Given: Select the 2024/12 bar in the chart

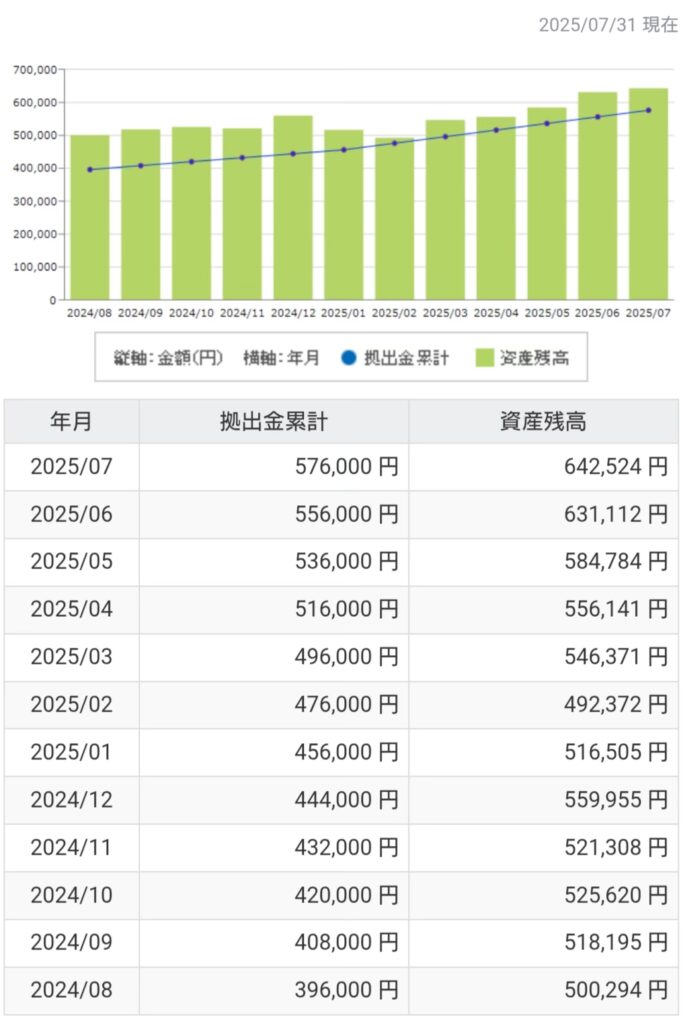Looking at the screenshot, I should tap(293, 208).
